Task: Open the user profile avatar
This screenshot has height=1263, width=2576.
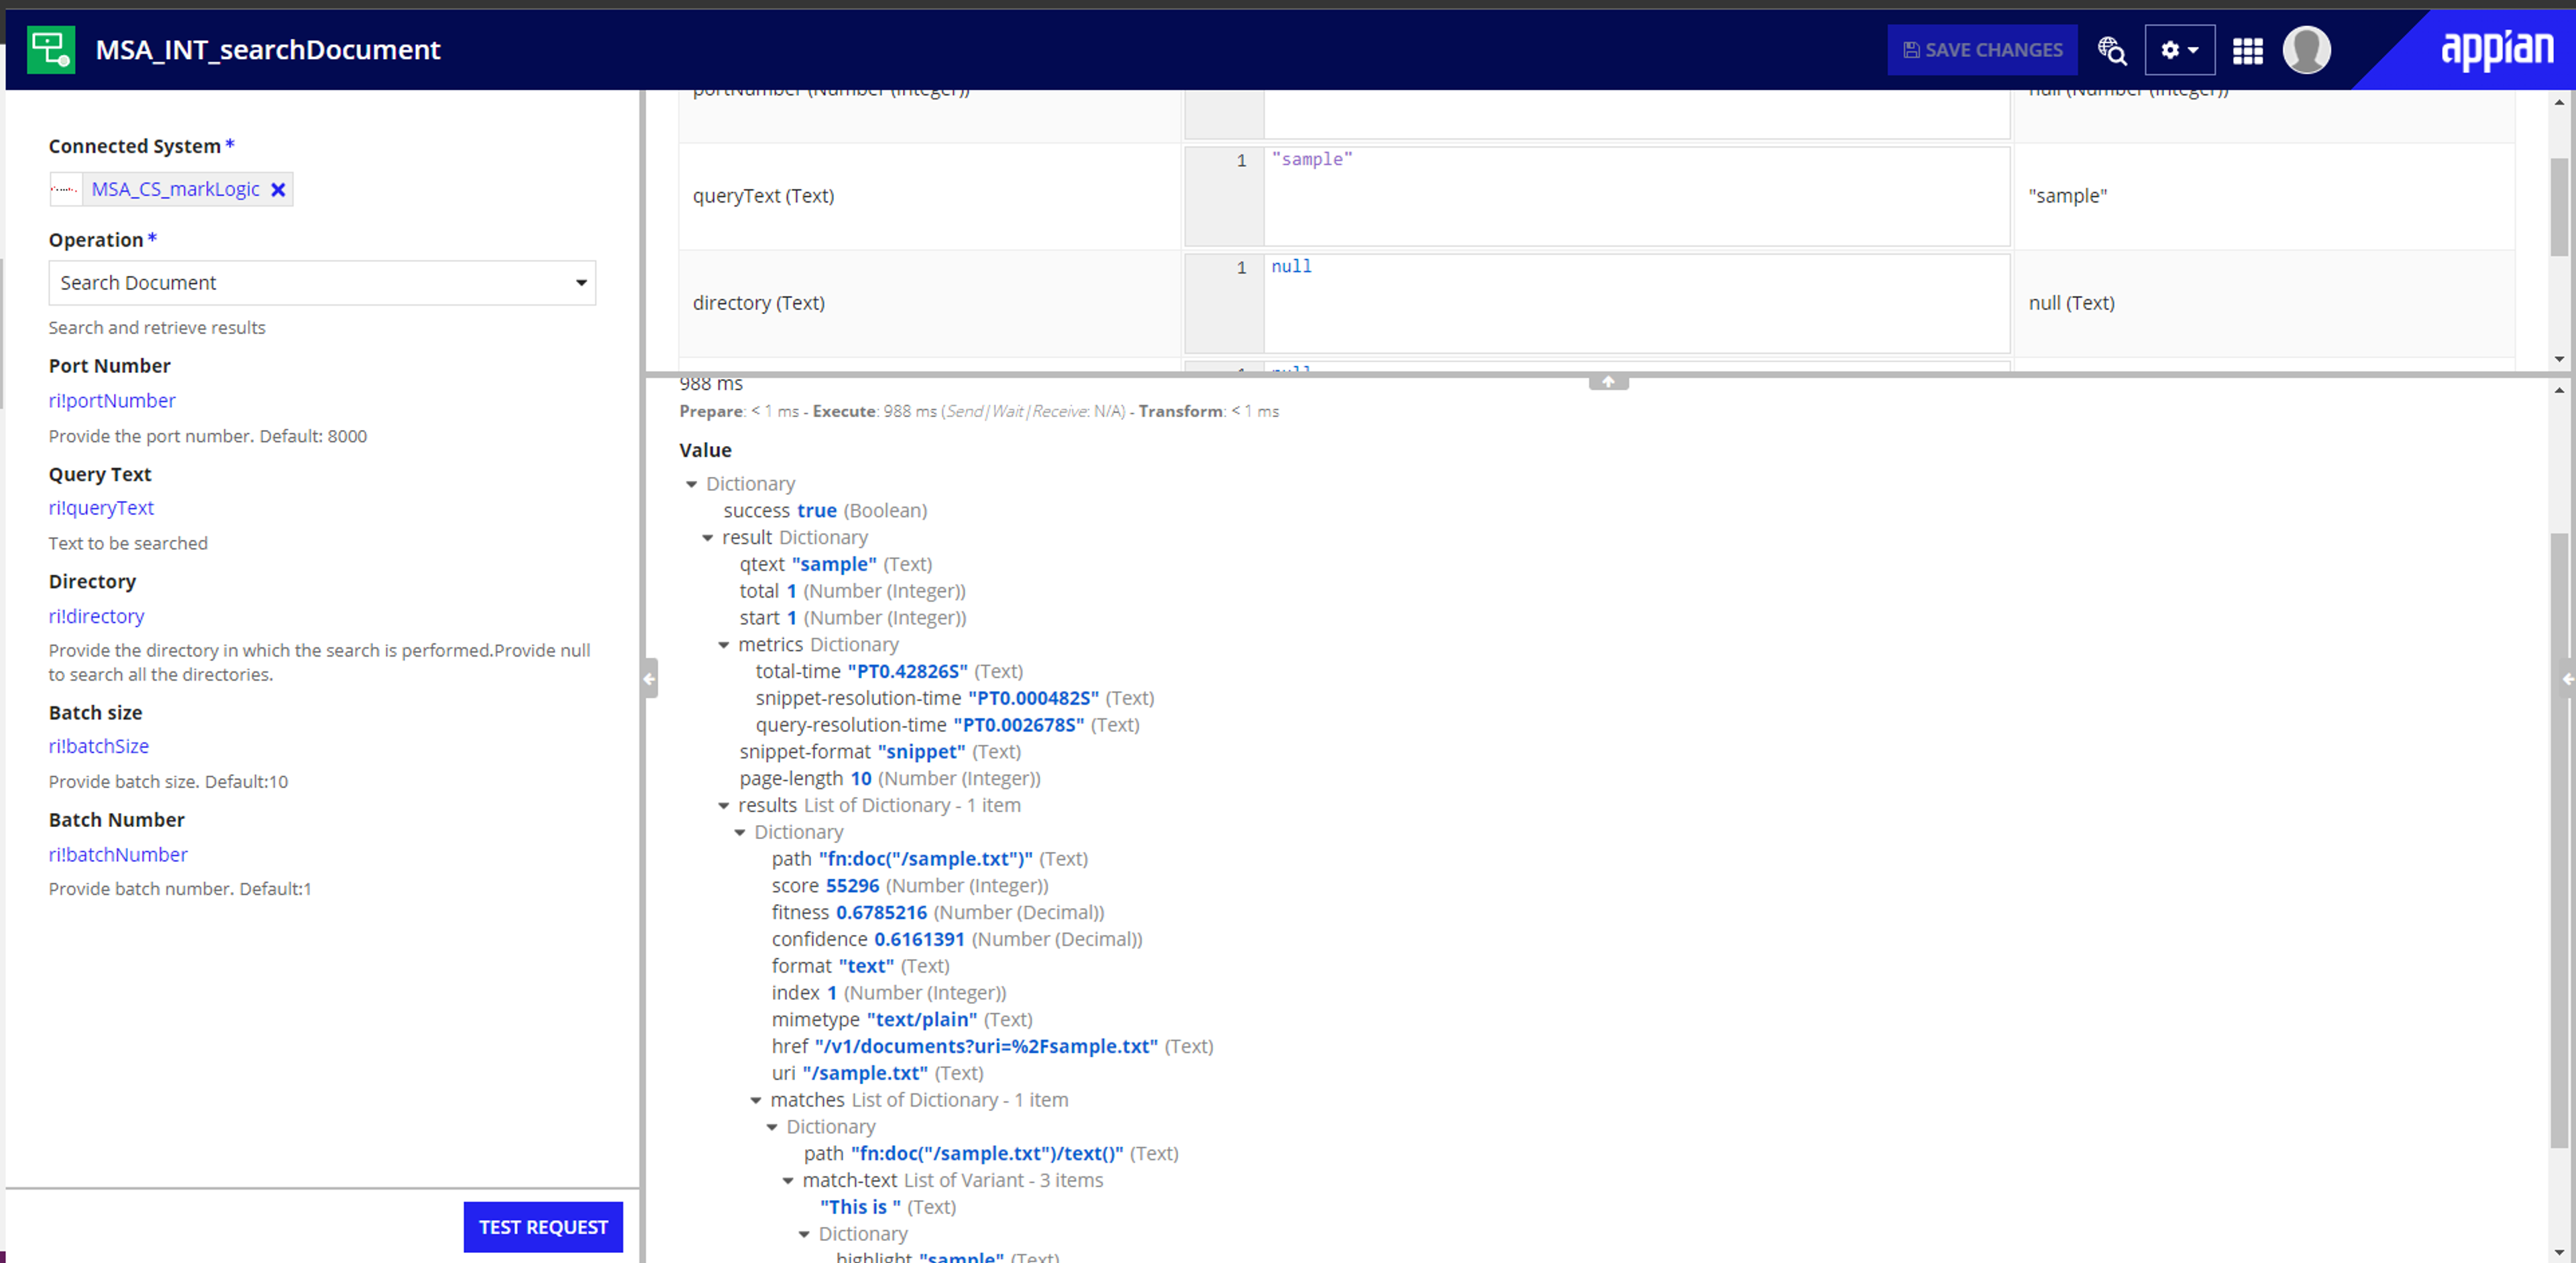Action: 2306,50
